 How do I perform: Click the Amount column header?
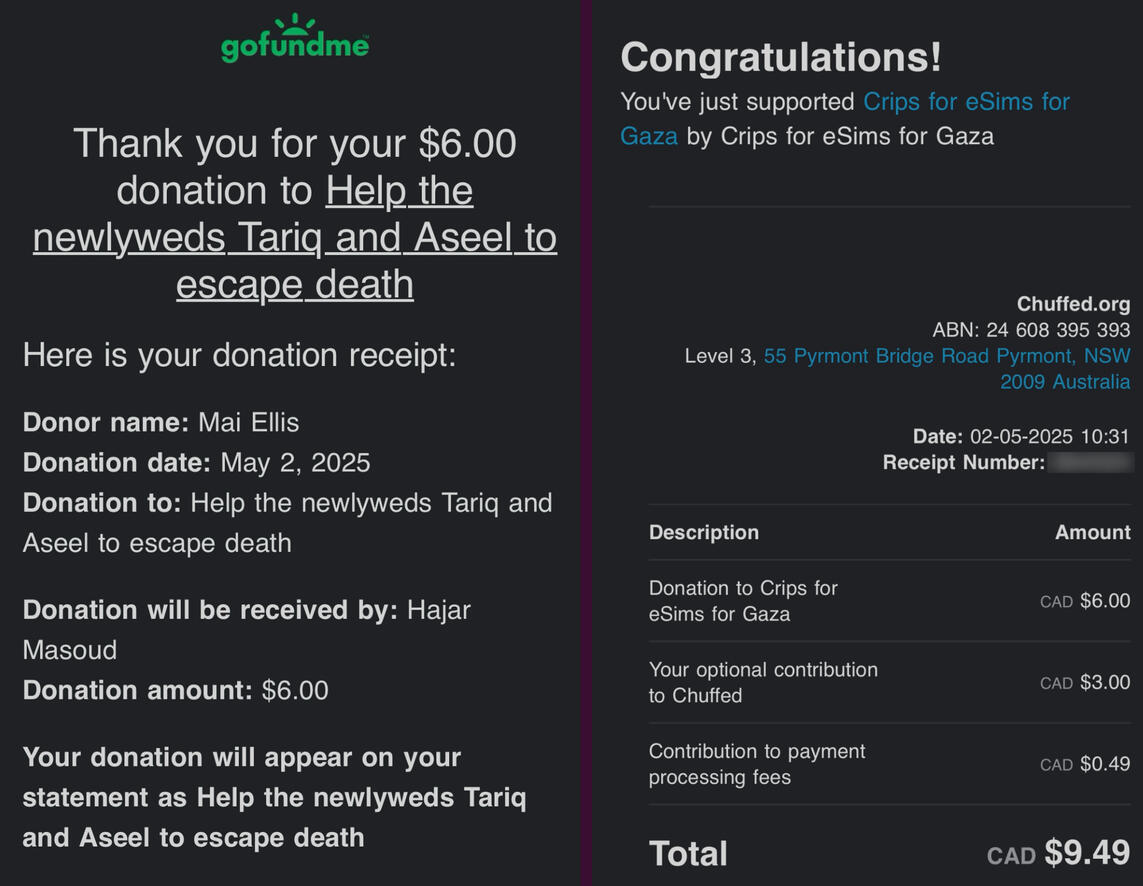1092,533
